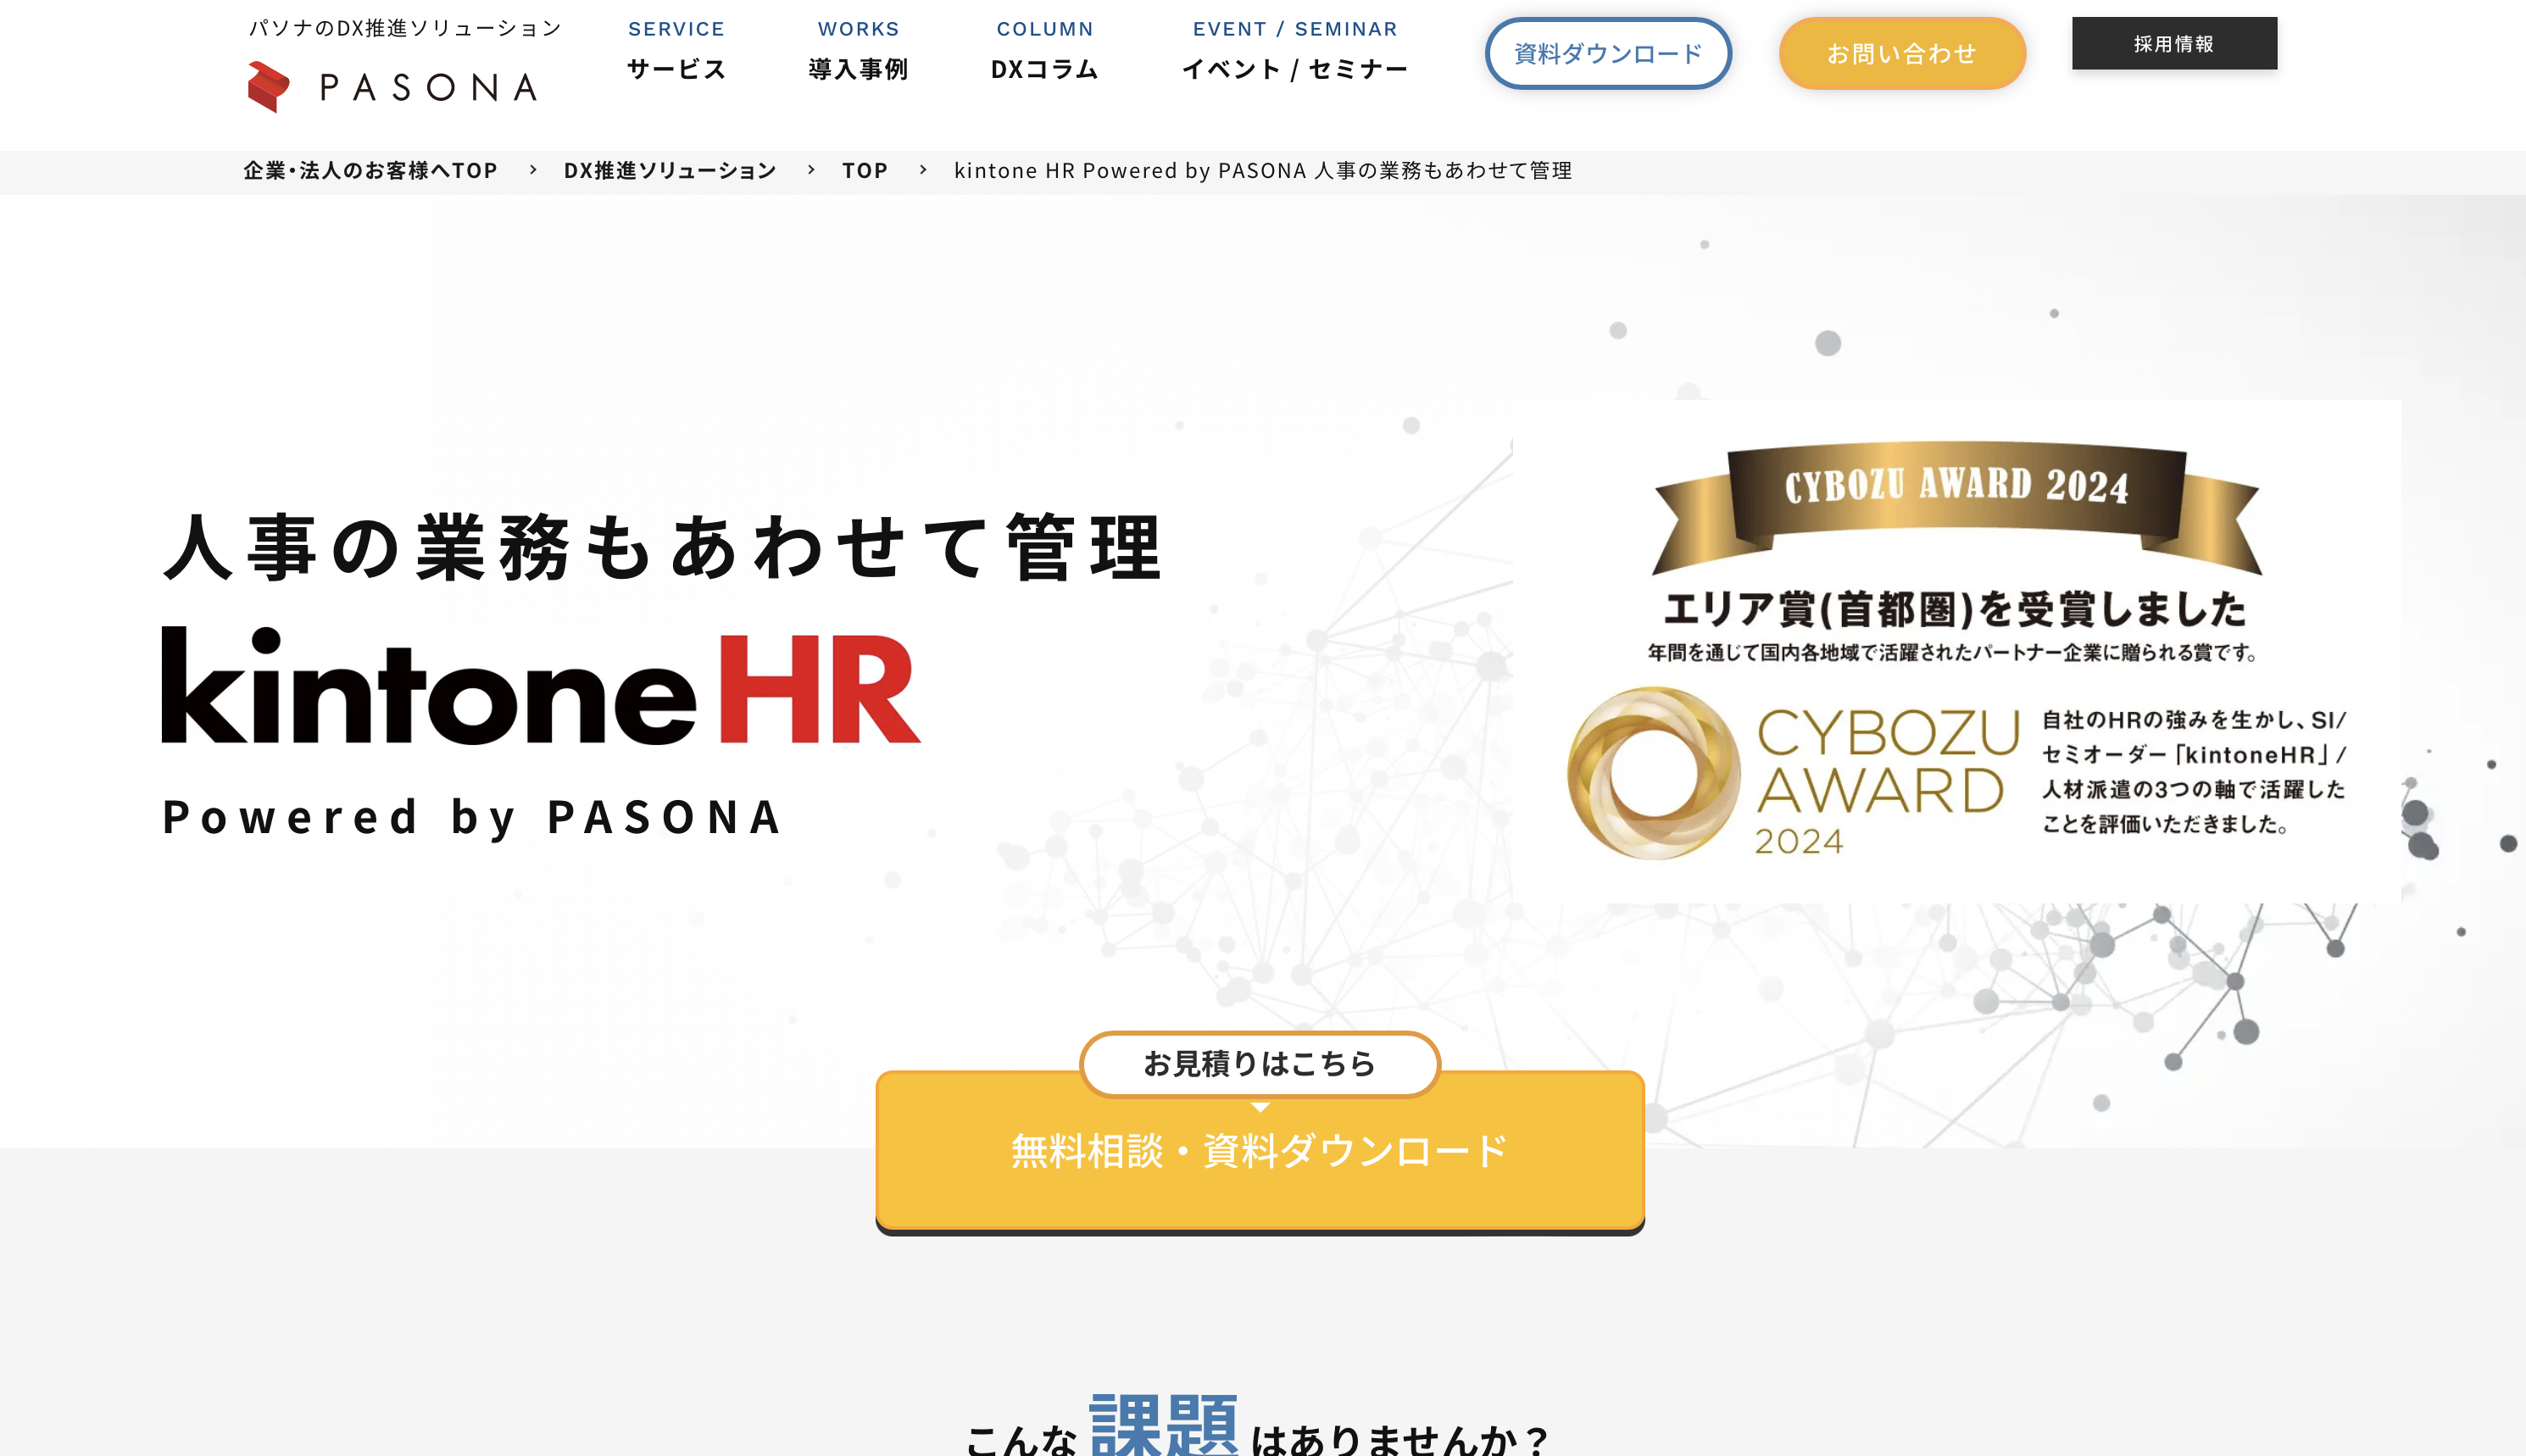Click the Powered by PASONA text
The image size is (2526, 1456).
pyautogui.click(x=471, y=817)
